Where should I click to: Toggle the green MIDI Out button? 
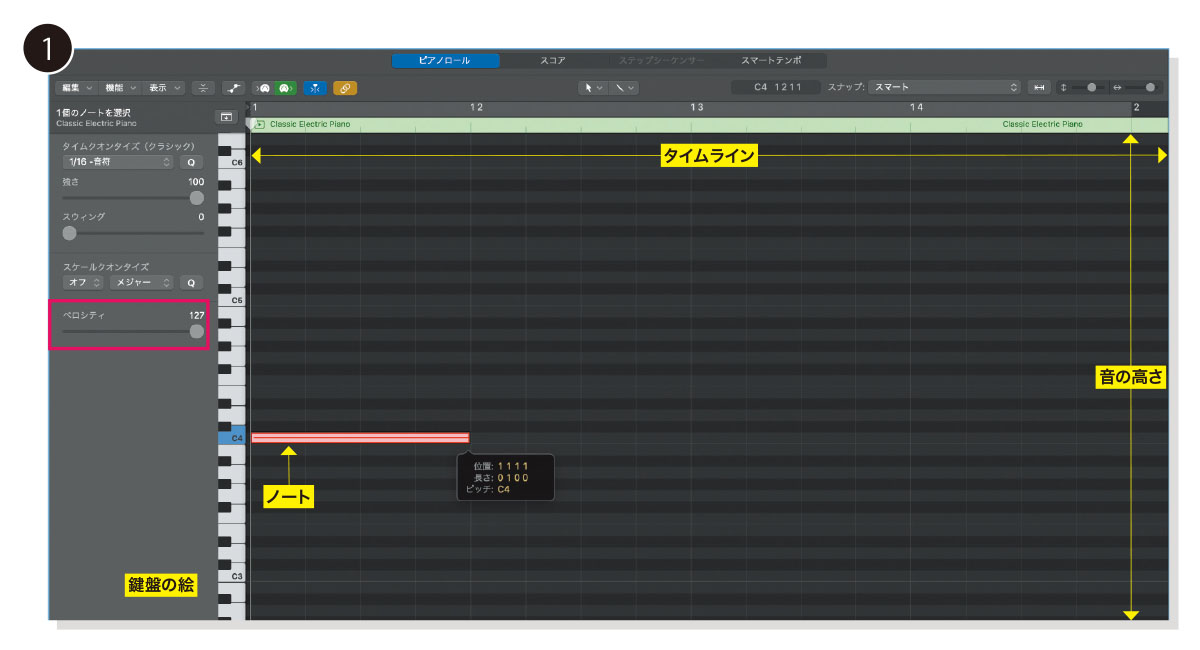point(286,88)
